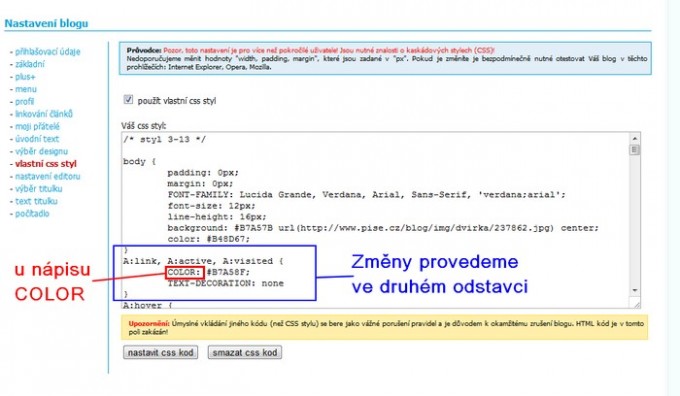Select vlastní css styl menu item
The width and height of the screenshot is (680, 396).
[46, 164]
